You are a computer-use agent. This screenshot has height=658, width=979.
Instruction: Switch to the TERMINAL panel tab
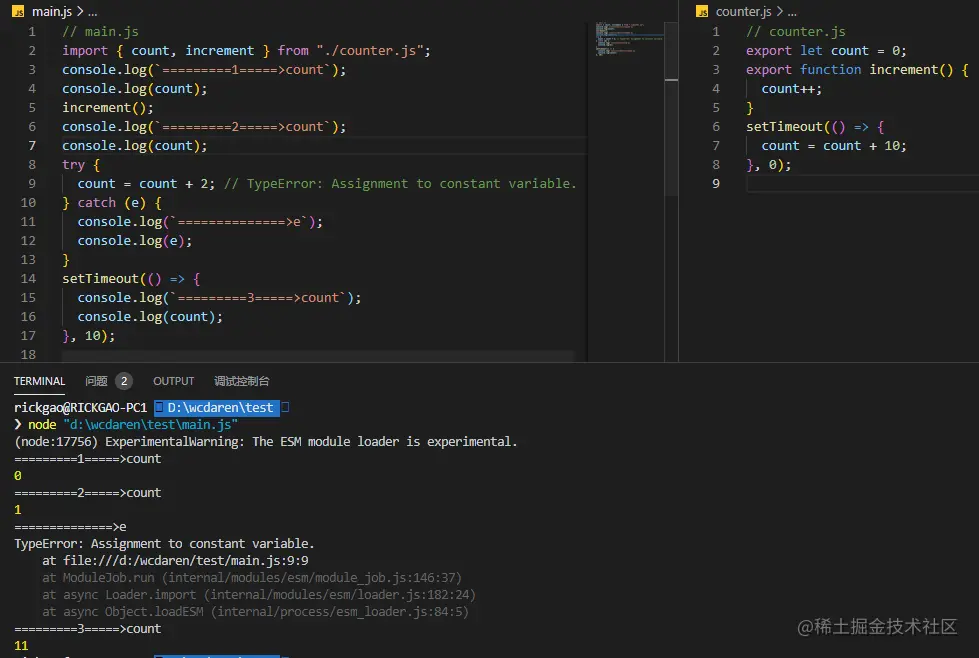tap(39, 381)
